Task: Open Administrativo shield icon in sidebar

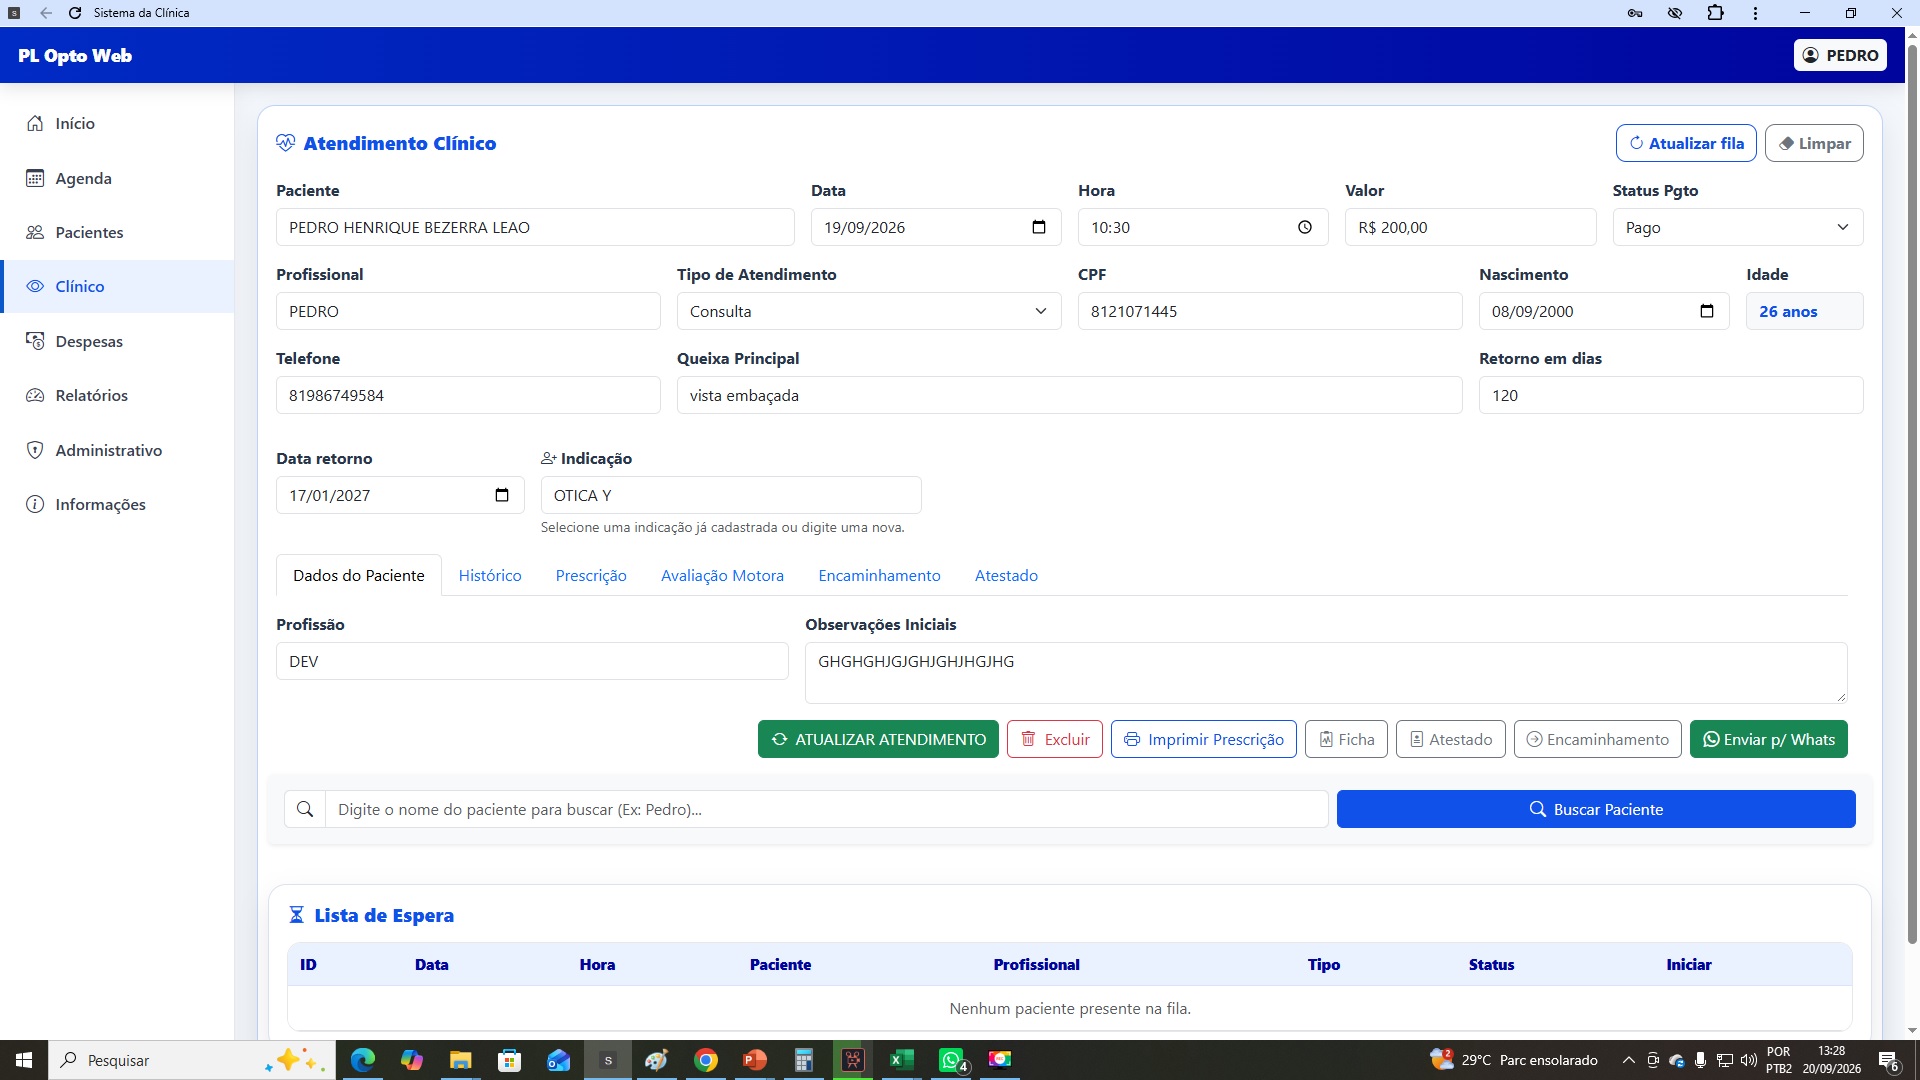Action: 35,450
